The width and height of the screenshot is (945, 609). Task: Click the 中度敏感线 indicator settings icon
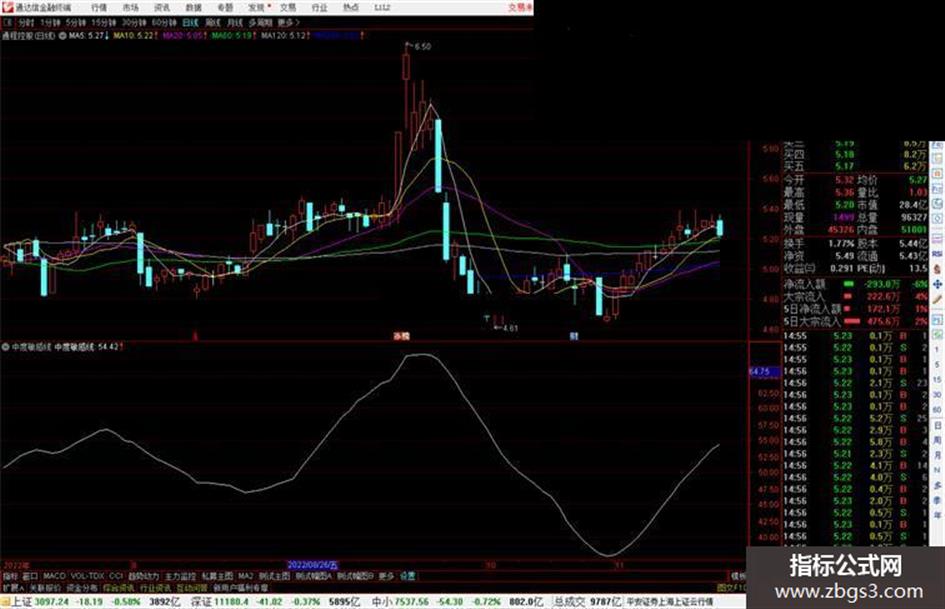point(6,347)
